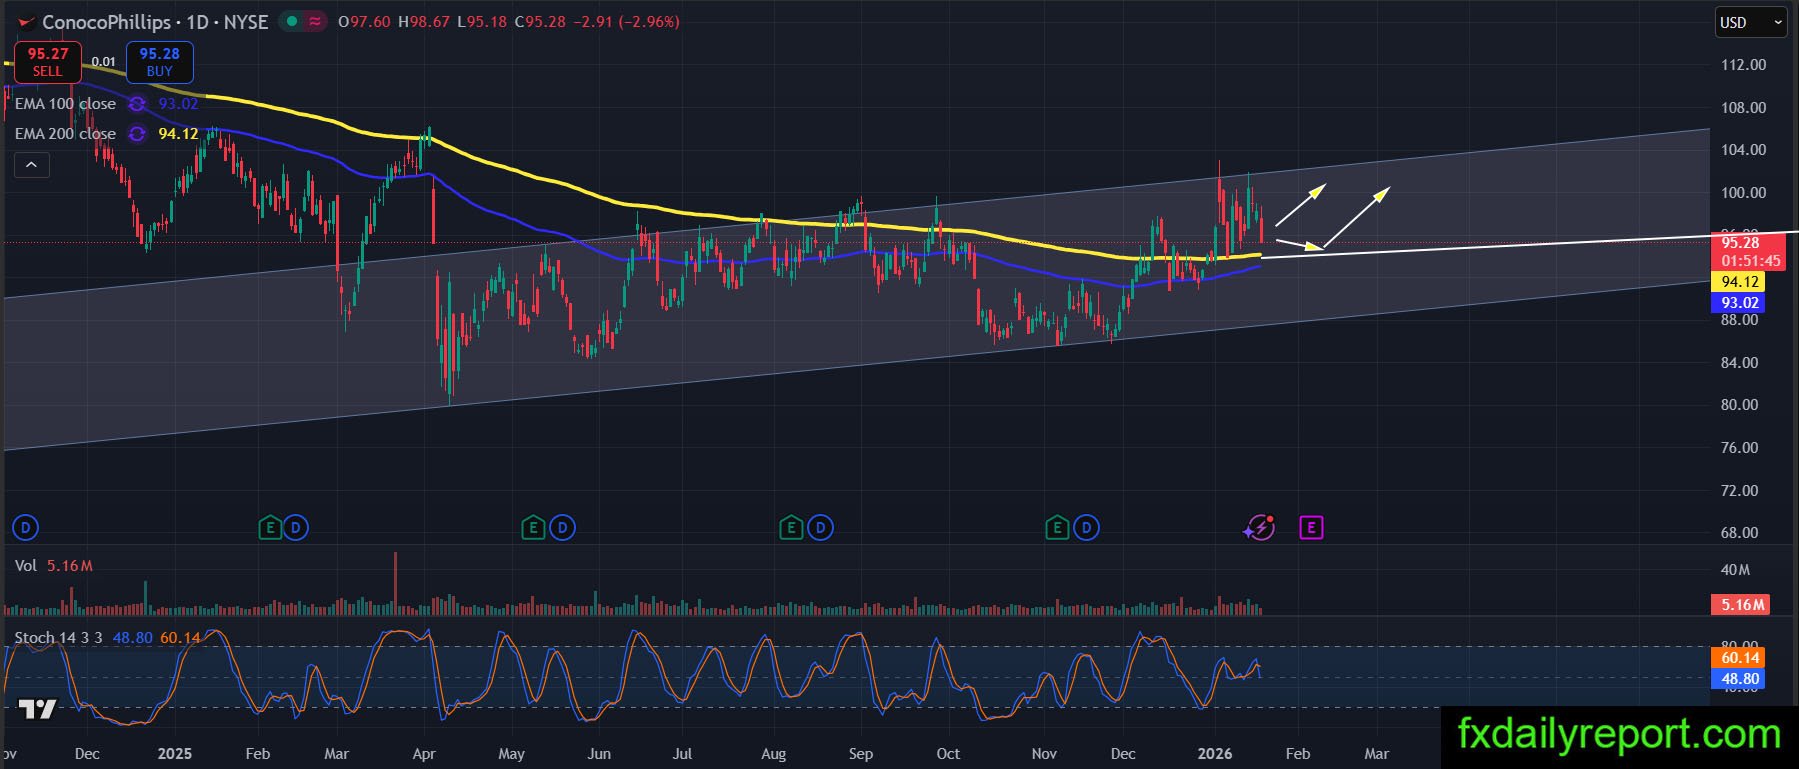This screenshot has height=769, width=1799.
Task: Select the blue 93.02 value in the EMA 100 legend
Action: (178, 104)
